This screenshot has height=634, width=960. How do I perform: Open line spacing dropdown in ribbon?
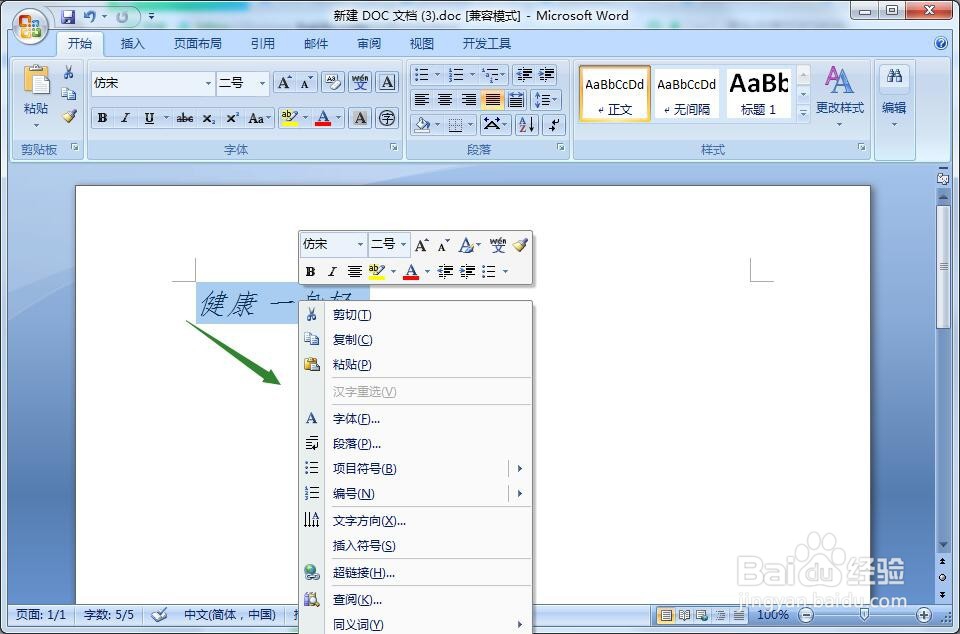[x=545, y=100]
